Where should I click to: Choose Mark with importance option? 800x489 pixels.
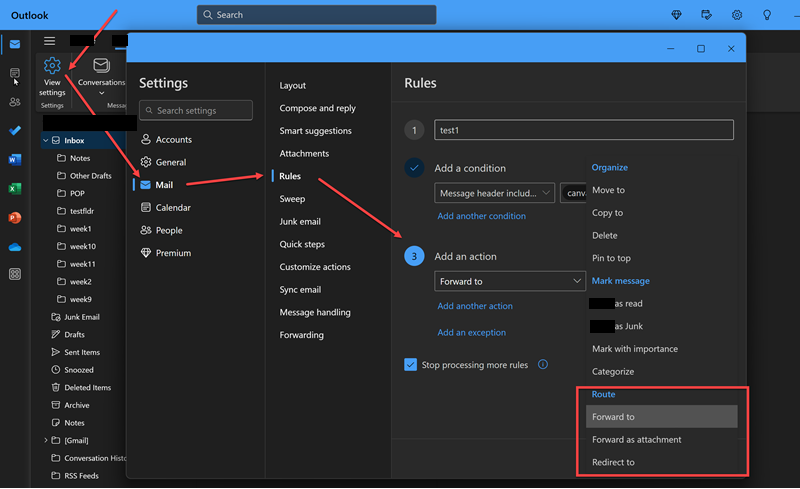pos(662,349)
